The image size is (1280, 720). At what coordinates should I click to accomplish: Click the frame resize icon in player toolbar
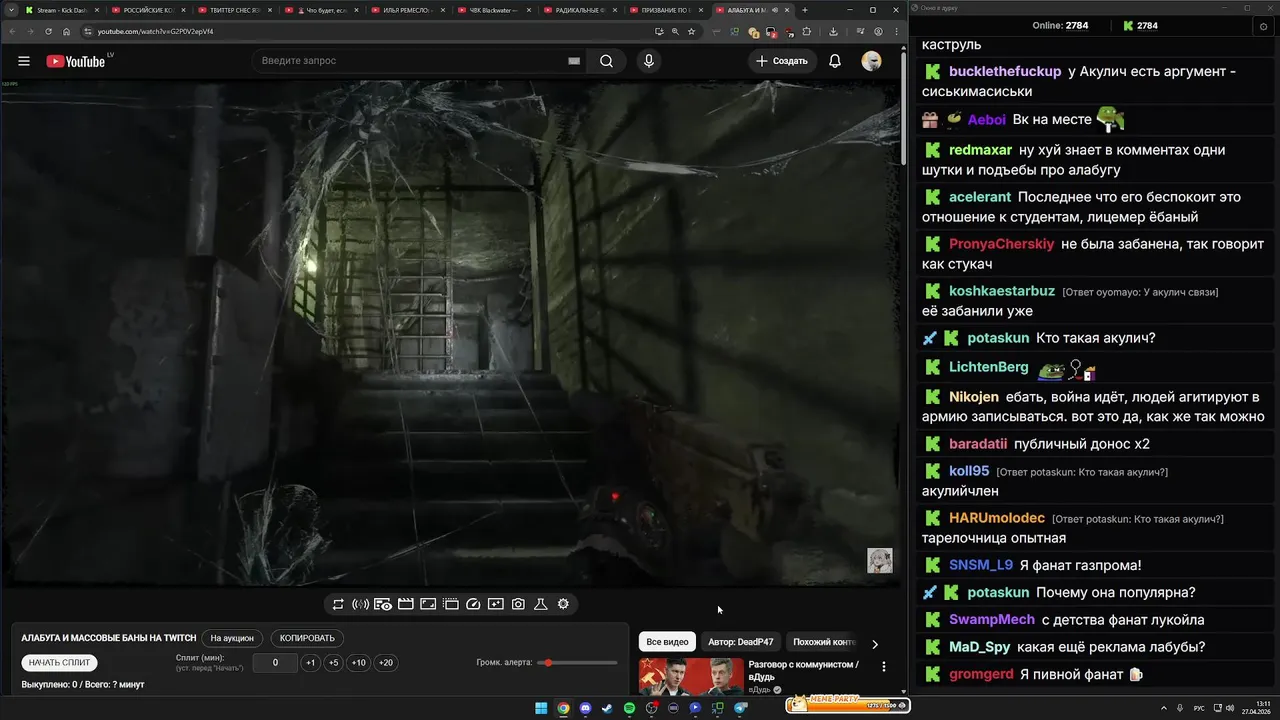pos(428,604)
